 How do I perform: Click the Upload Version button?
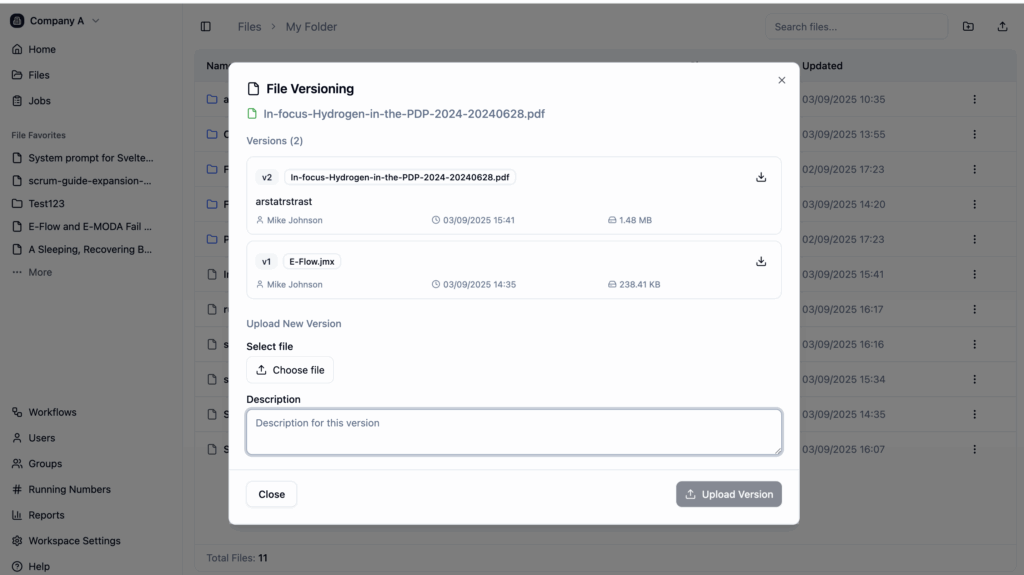pyautogui.click(x=729, y=494)
